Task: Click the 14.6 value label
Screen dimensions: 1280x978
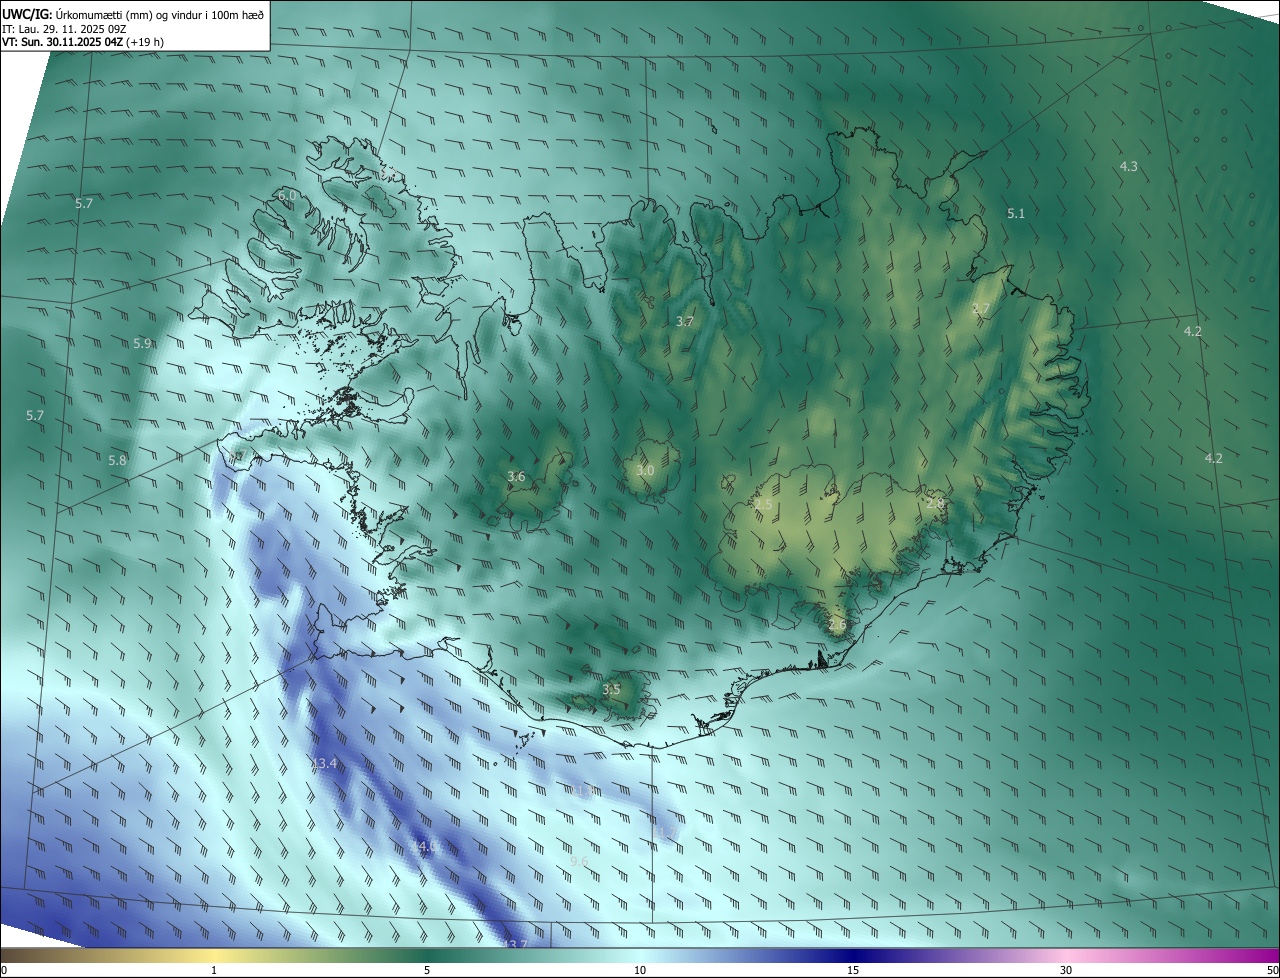Action: pyautogui.click(x=424, y=846)
